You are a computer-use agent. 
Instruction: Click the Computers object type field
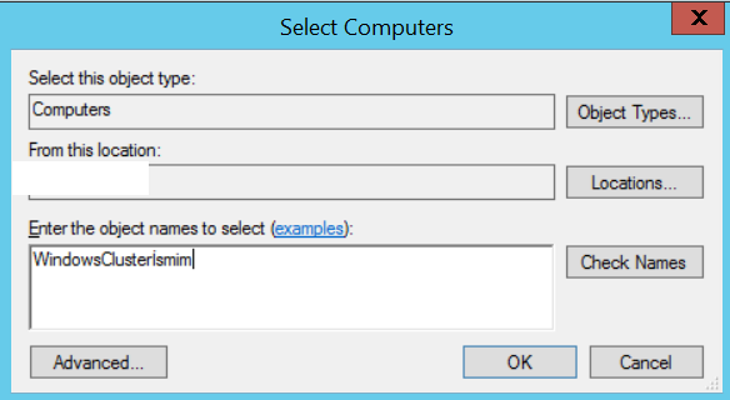coord(291,112)
